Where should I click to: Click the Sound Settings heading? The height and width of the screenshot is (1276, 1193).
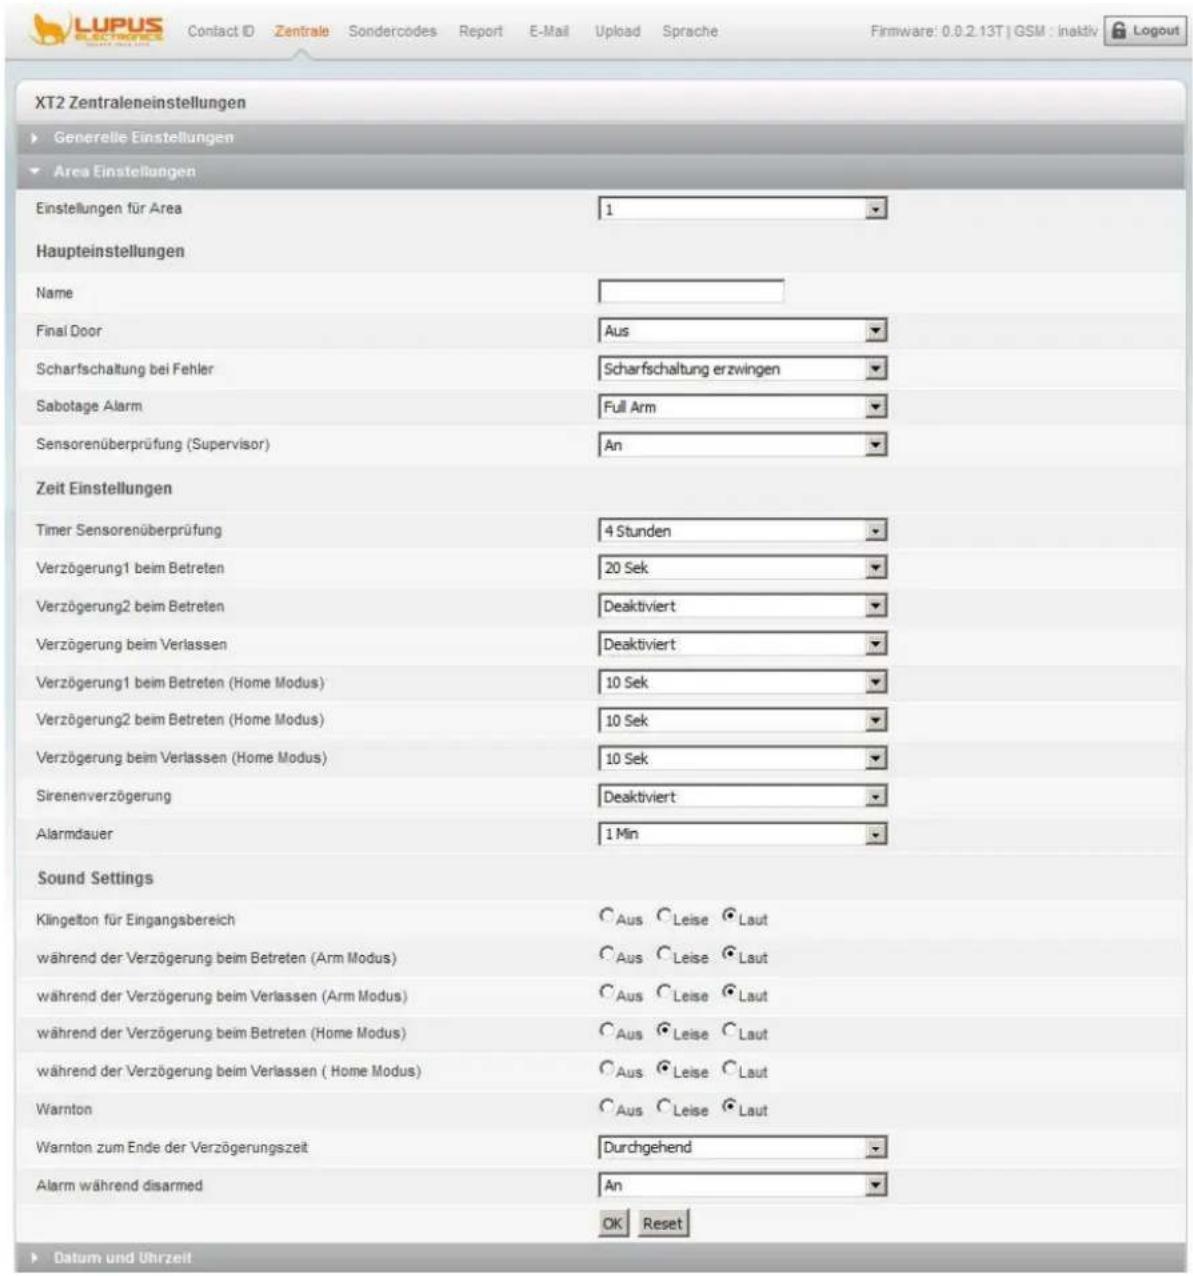tap(95, 878)
